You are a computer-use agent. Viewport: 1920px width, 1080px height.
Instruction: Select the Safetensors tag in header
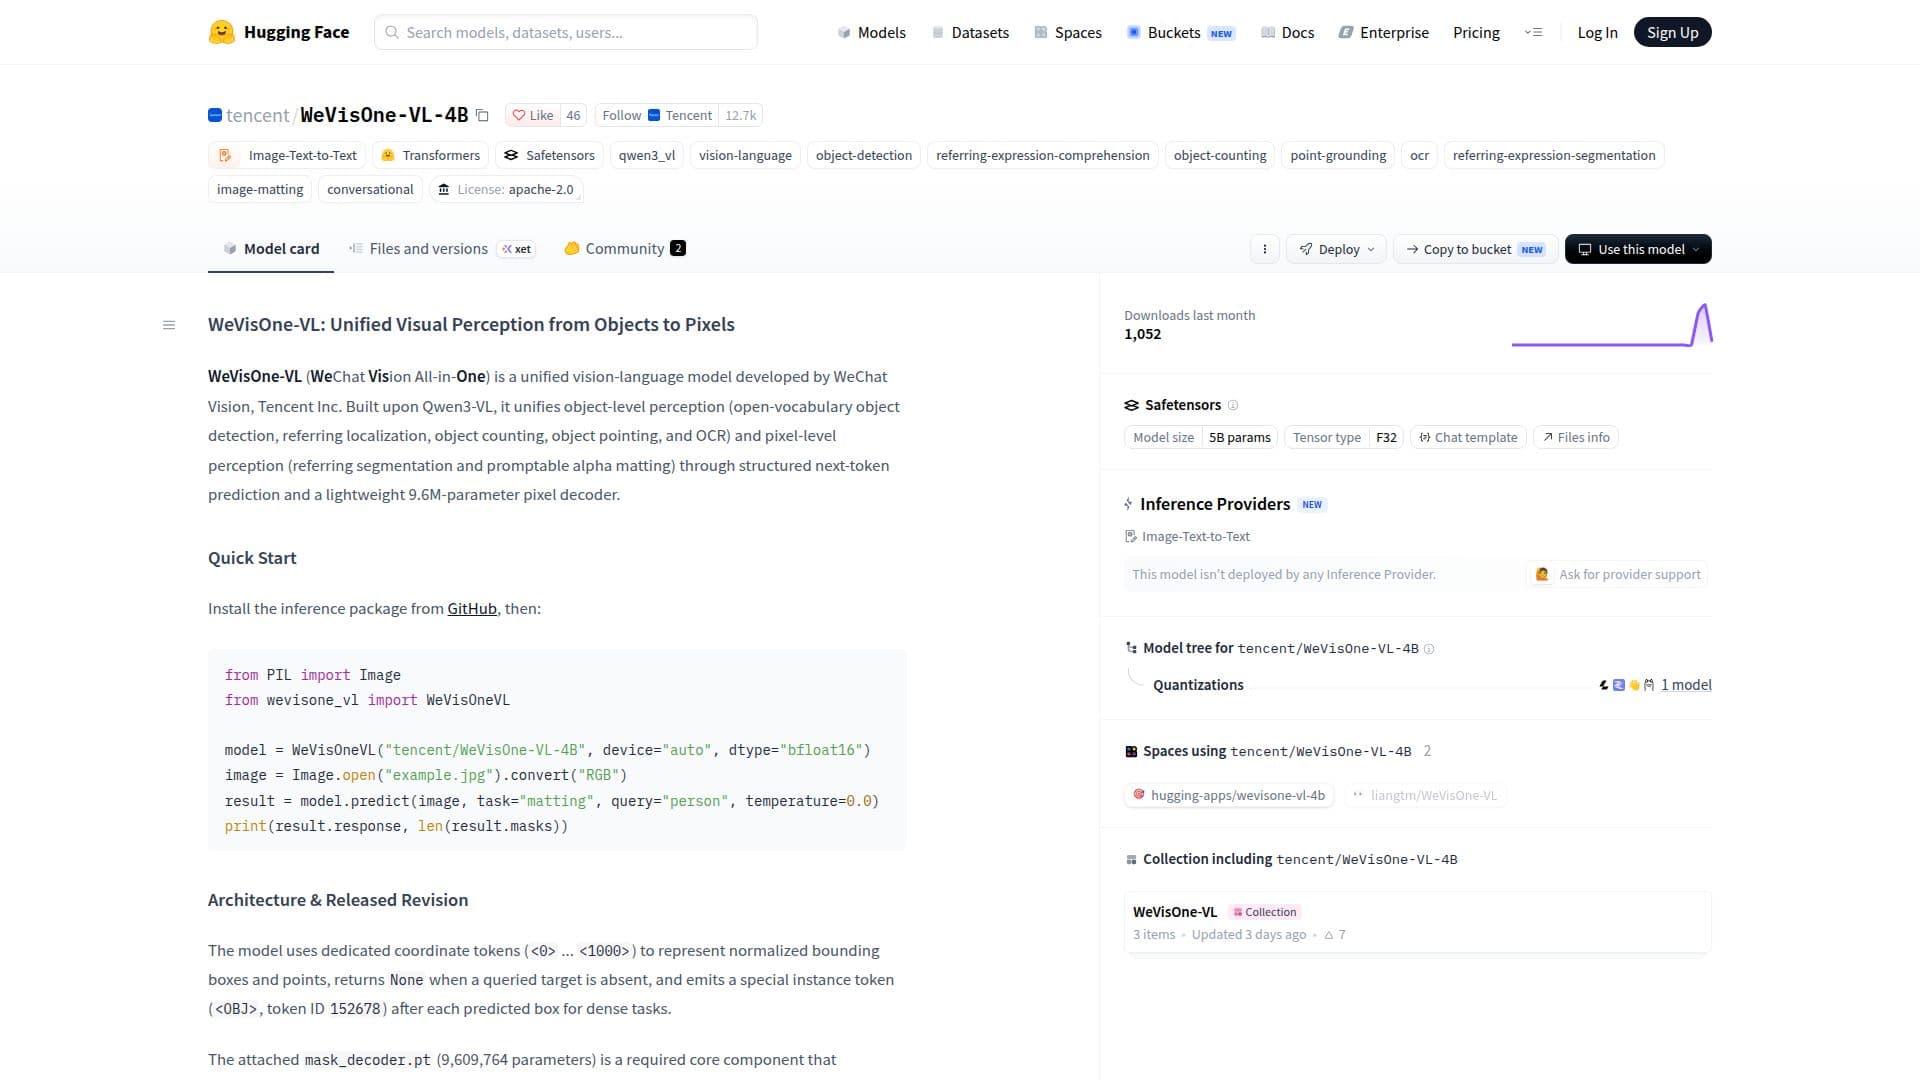point(549,155)
